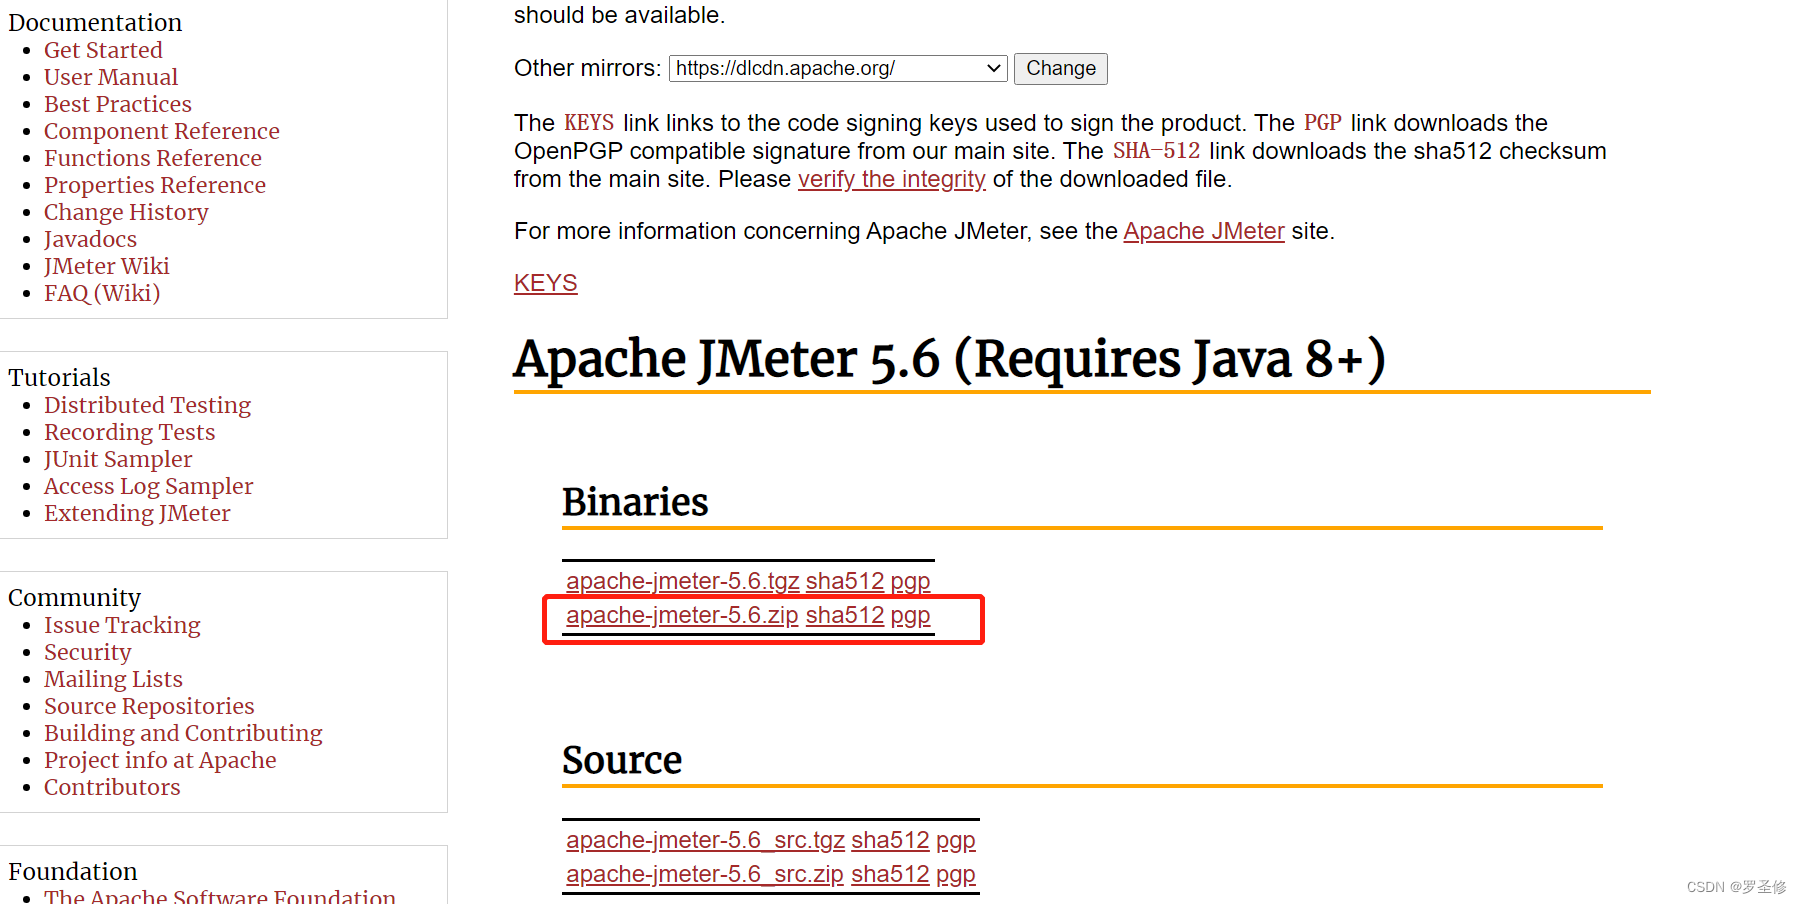Open the Mailing Lists page

coord(113,679)
